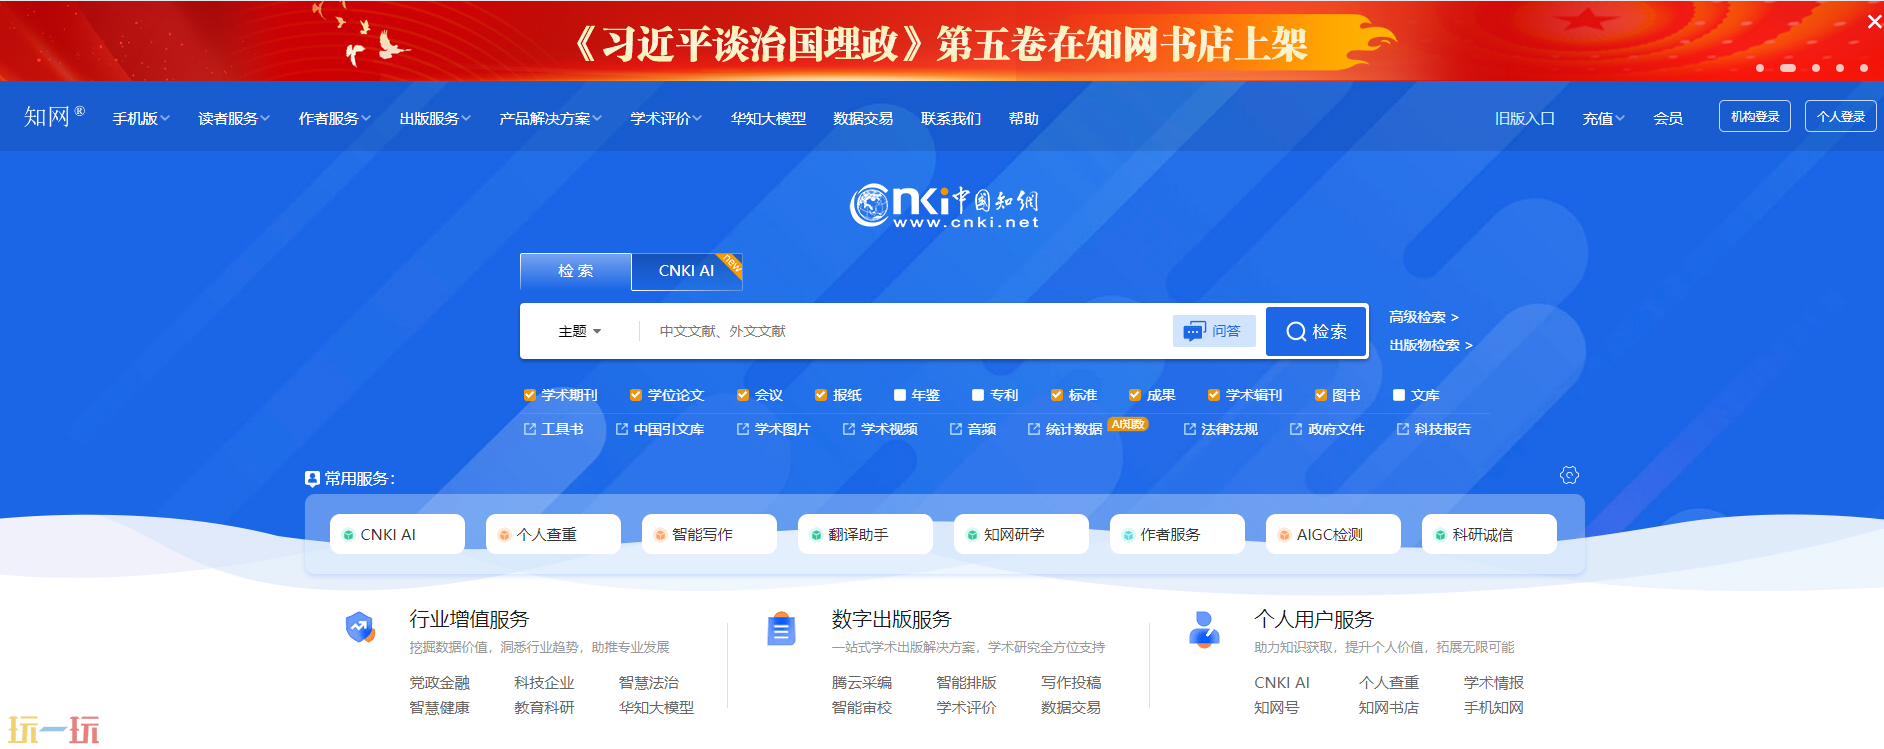Viewport: 1884px width, 749px height.
Task: Expand the 学术评价 menu
Action: [x=666, y=118]
